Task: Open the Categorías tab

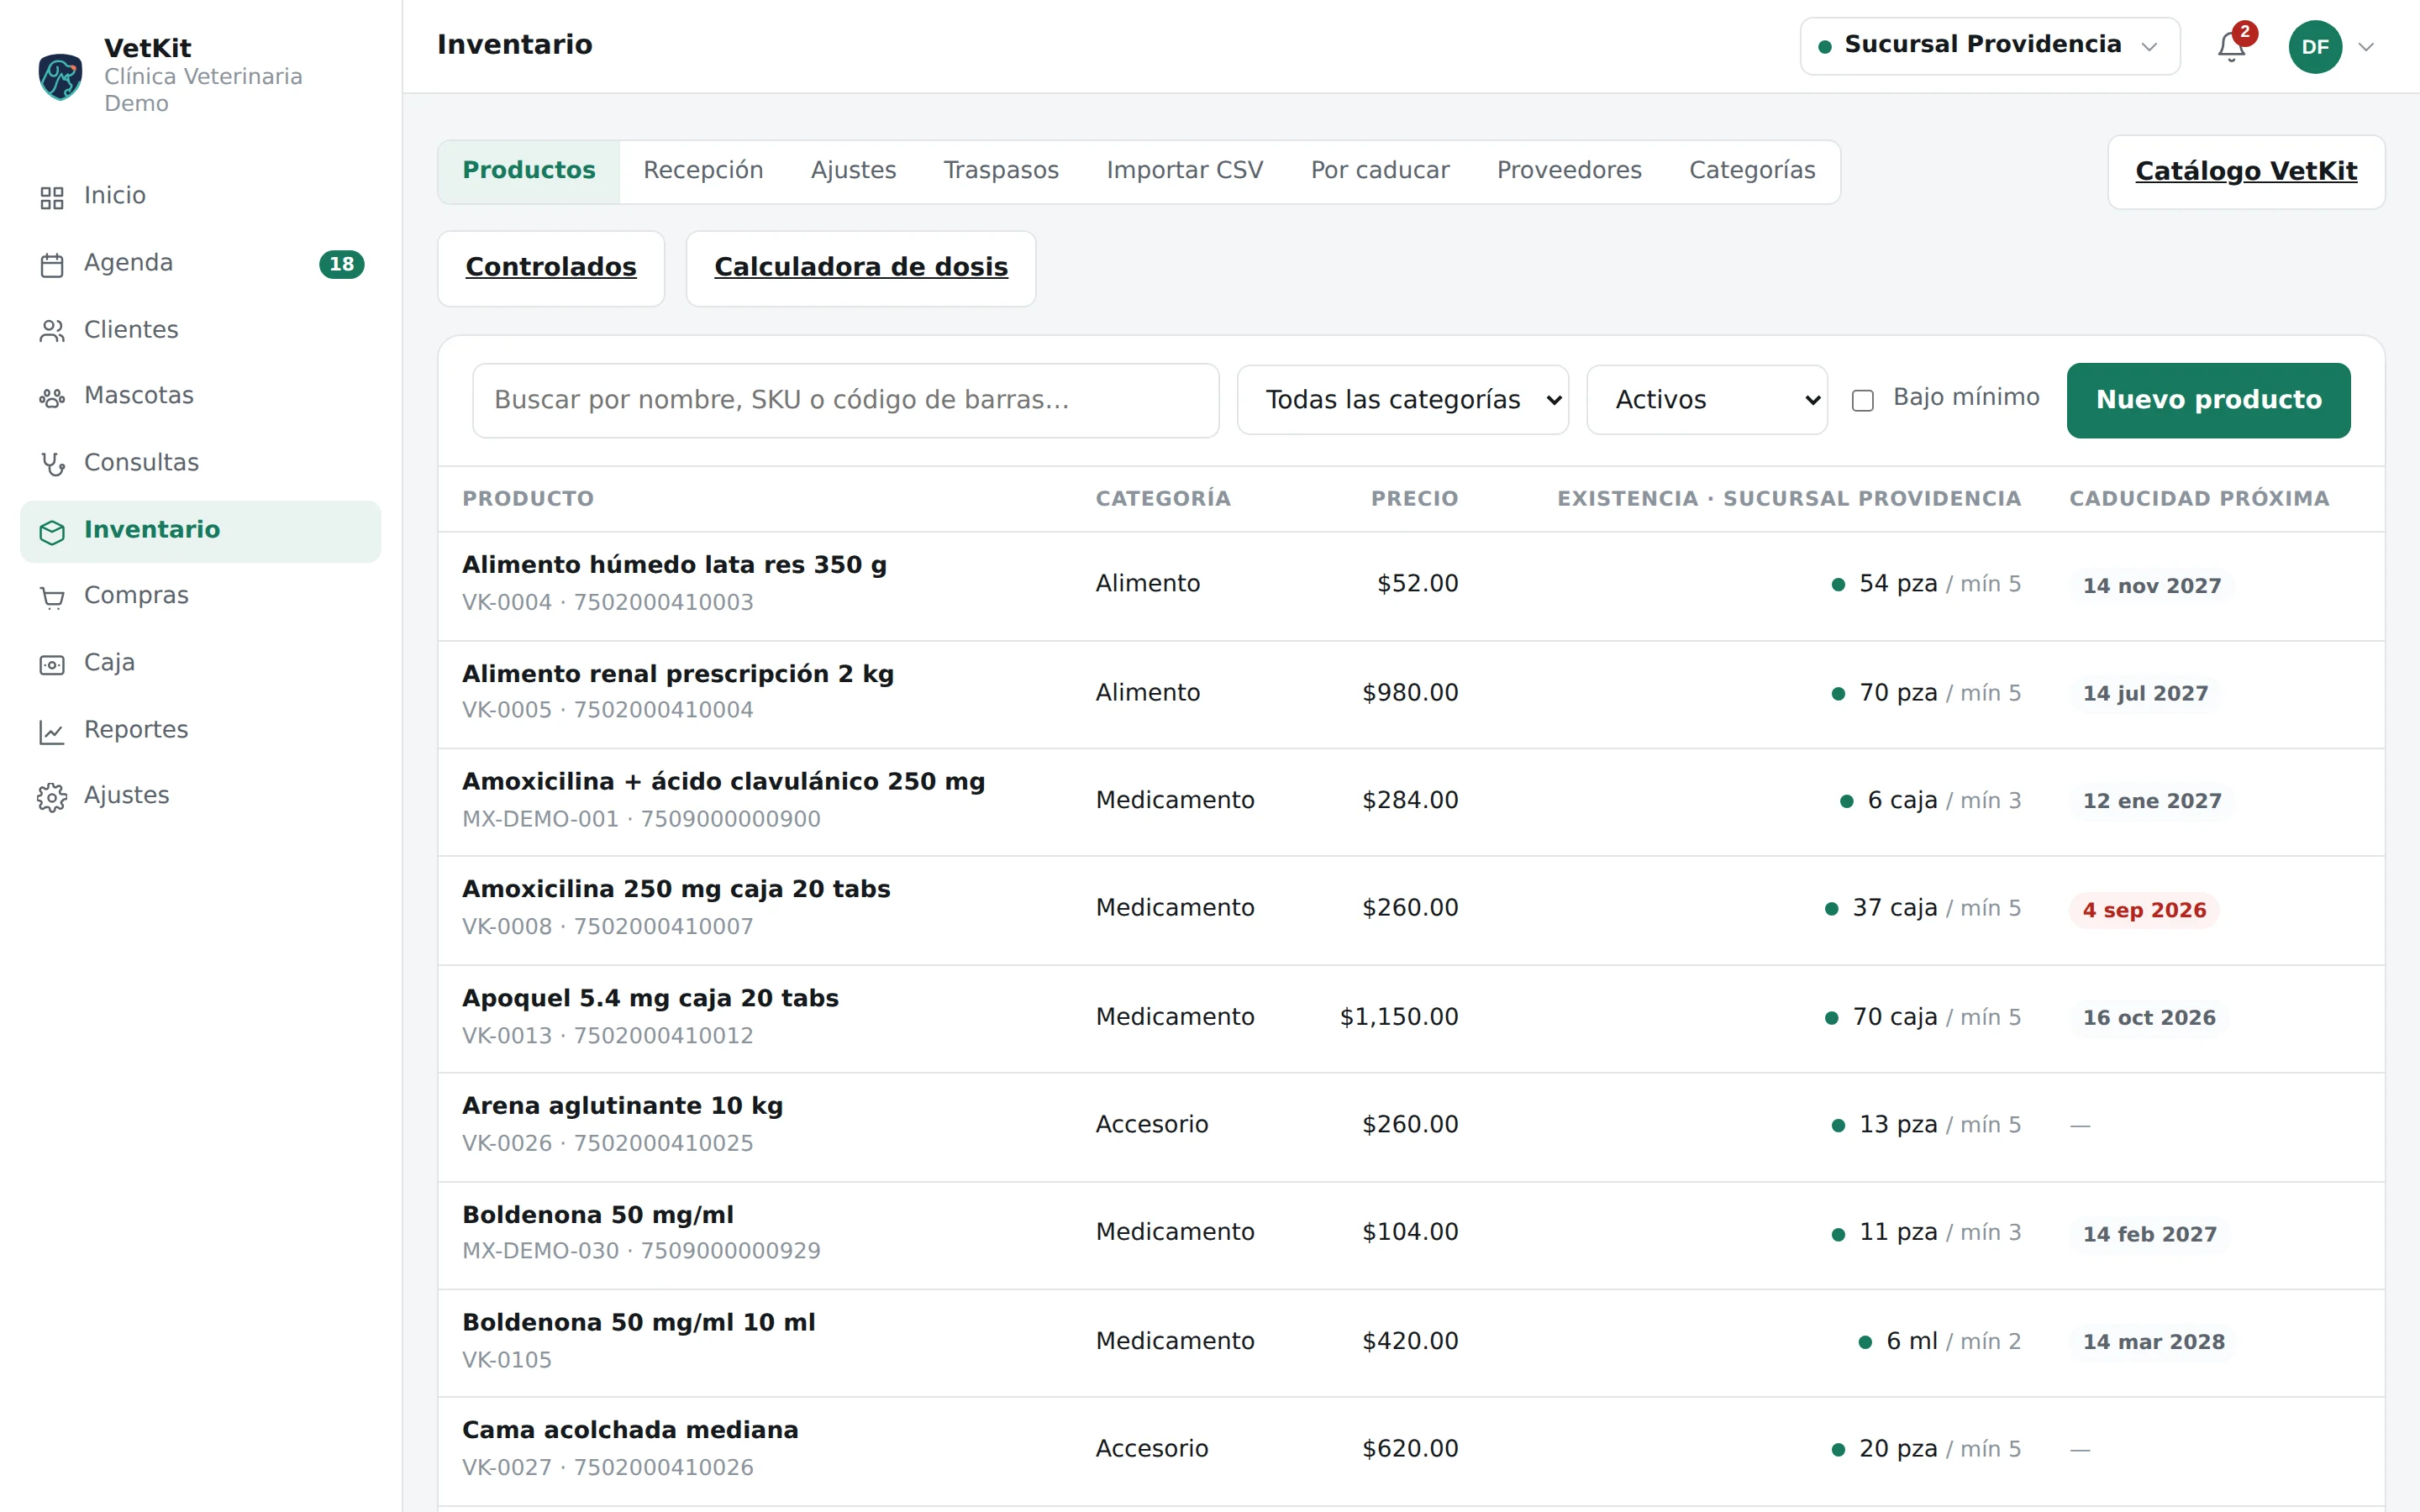Action: [1752, 171]
